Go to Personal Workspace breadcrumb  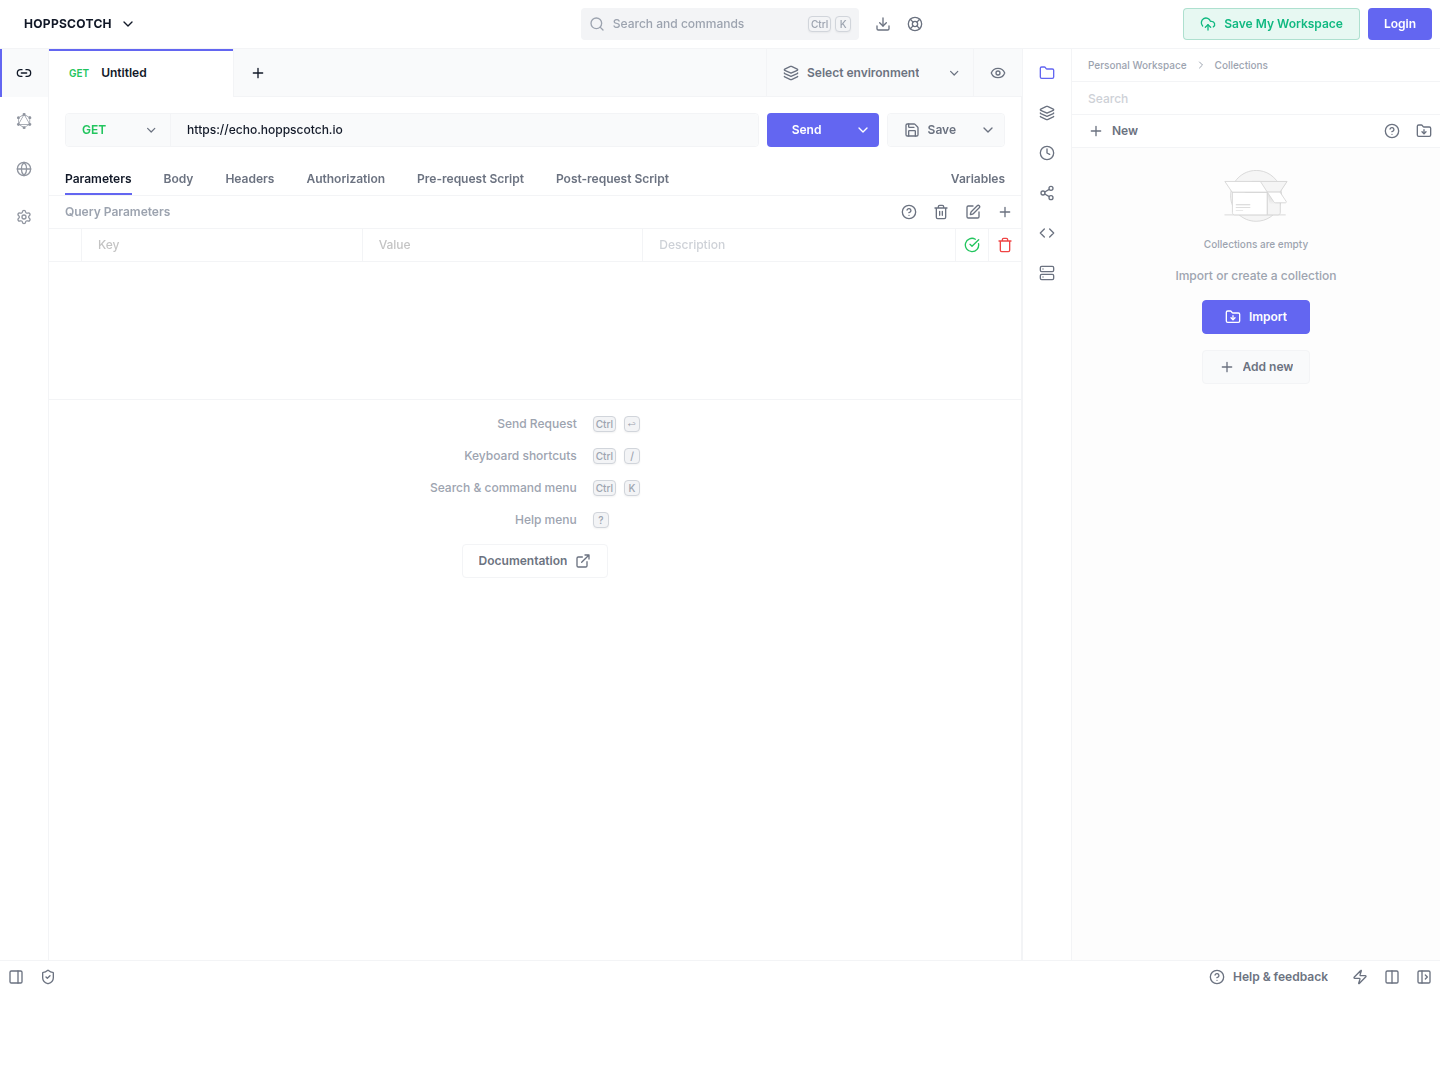pos(1137,66)
